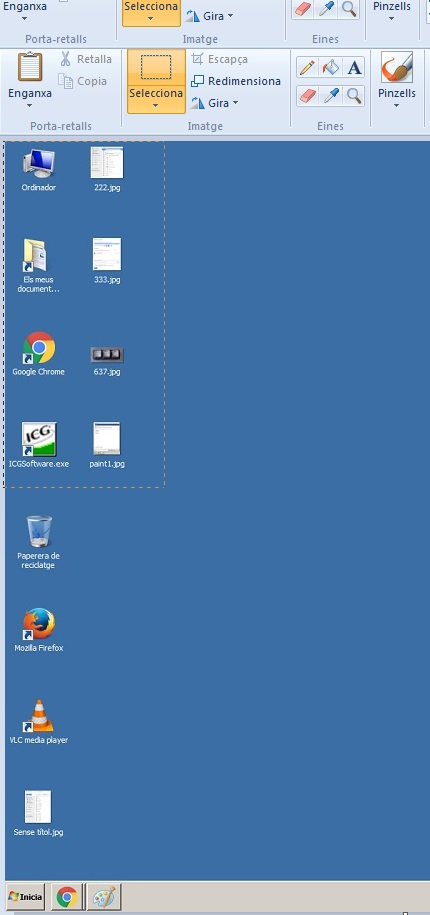Open Chrome from the taskbar
This screenshot has height=915, width=430.
tap(67, 897)
